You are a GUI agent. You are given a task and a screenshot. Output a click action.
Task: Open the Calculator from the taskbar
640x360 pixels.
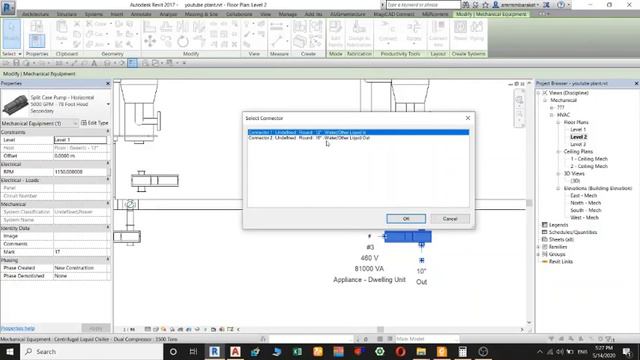click(x=462, y=351)
